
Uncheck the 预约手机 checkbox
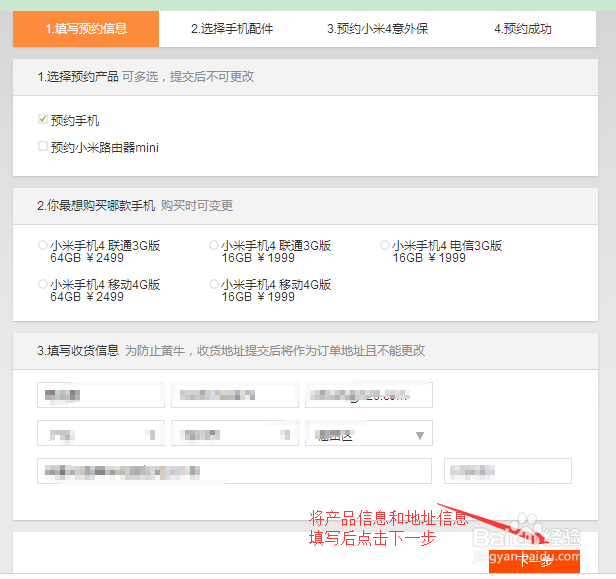[43, 119]
